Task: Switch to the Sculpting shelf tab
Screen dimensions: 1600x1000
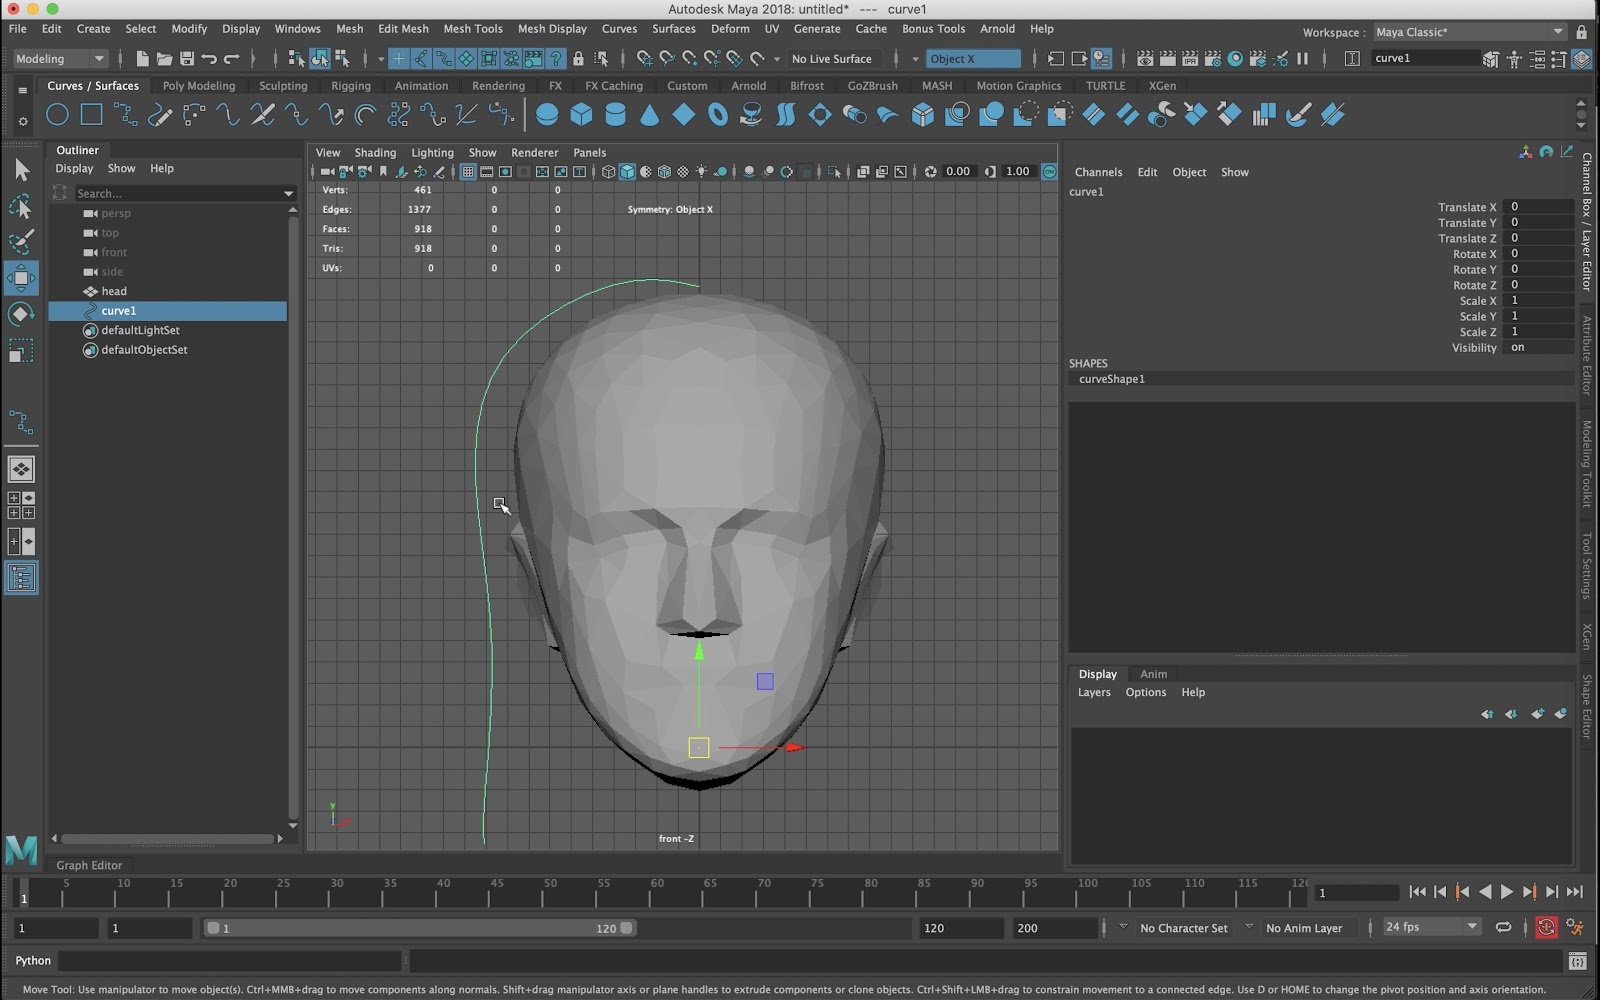Action: pyautogui.click(x=283, y=86)
